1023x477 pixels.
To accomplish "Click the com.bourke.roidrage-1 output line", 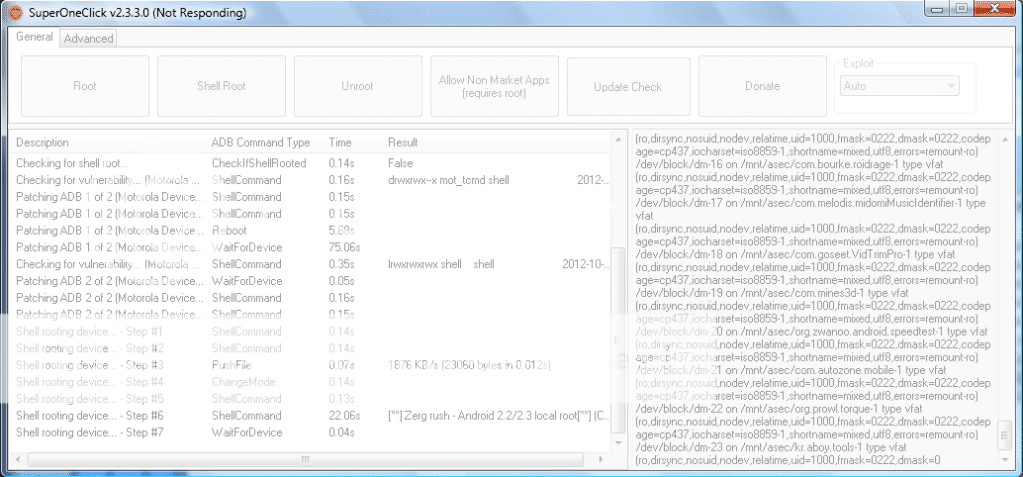I will [788, 163].
